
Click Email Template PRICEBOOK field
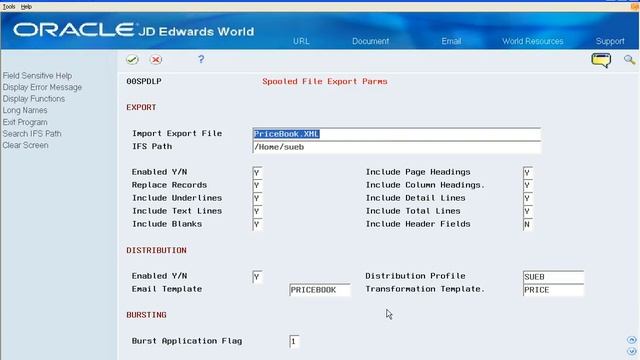click(x=320, y=290)
